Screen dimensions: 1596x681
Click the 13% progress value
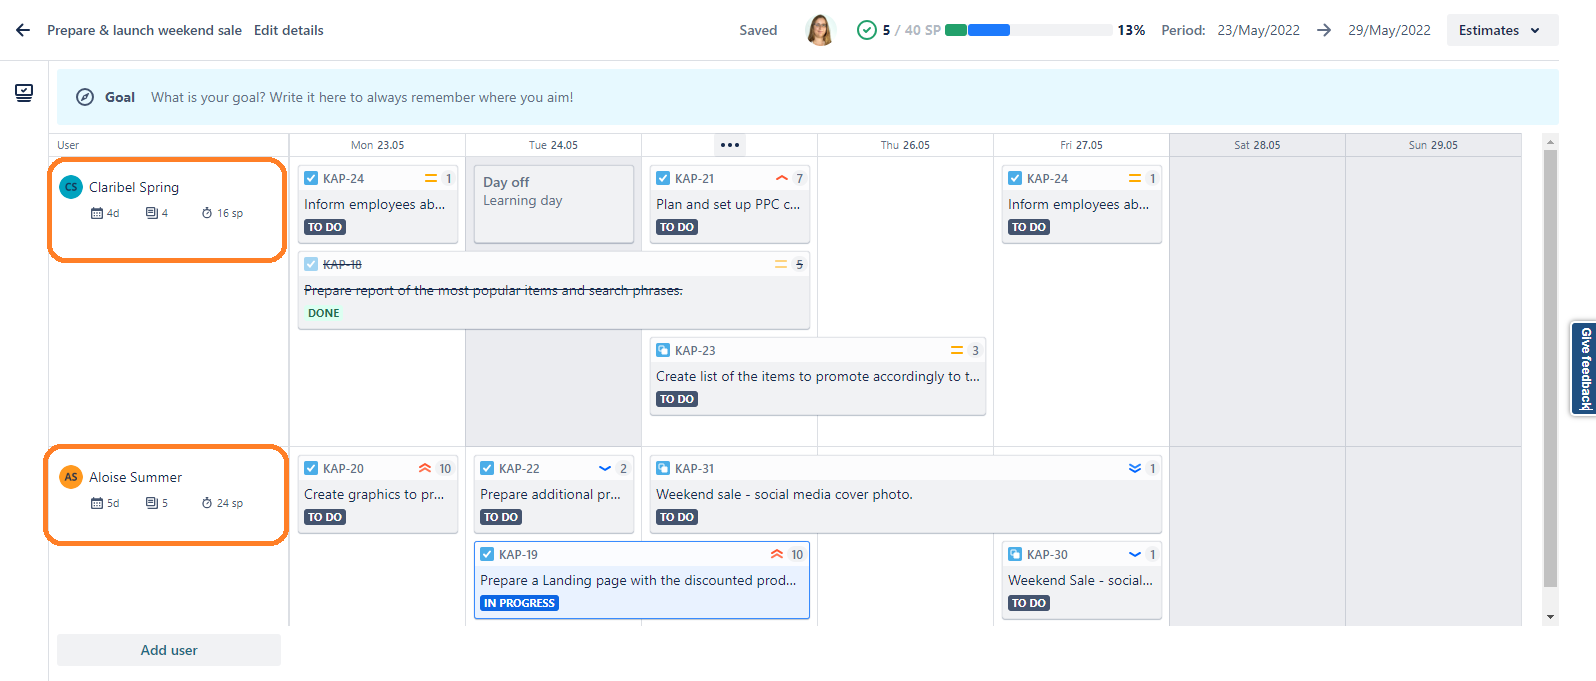(1131, 30)
